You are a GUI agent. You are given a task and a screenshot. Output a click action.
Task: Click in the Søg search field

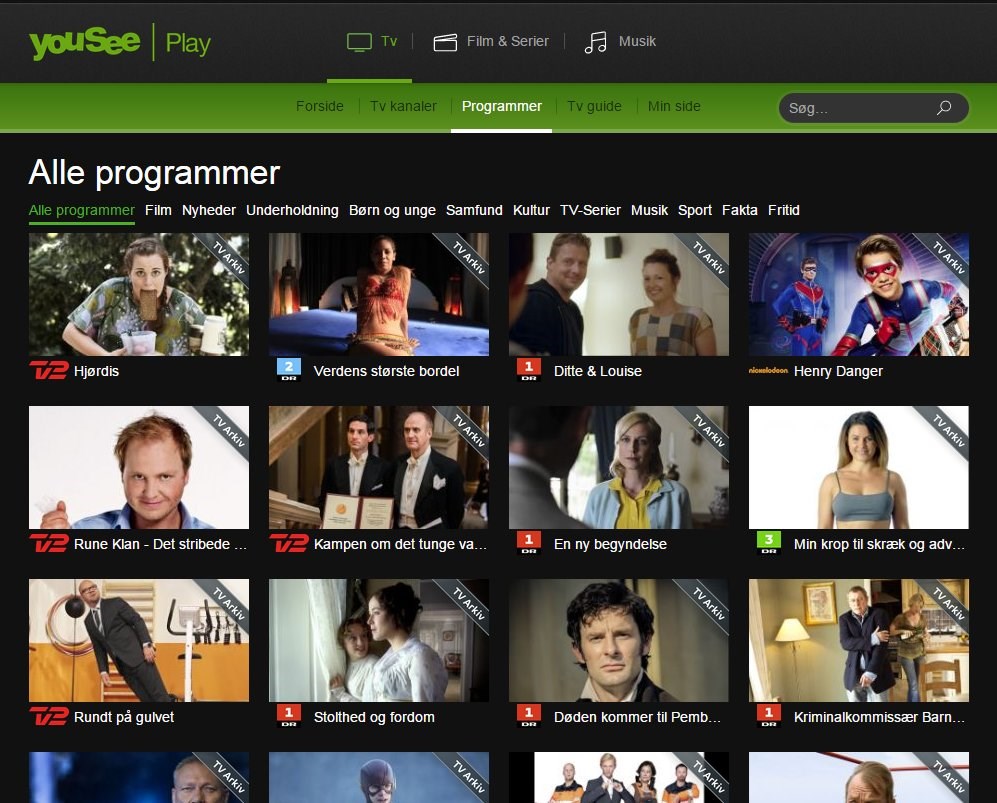click(x=874, y=108)
